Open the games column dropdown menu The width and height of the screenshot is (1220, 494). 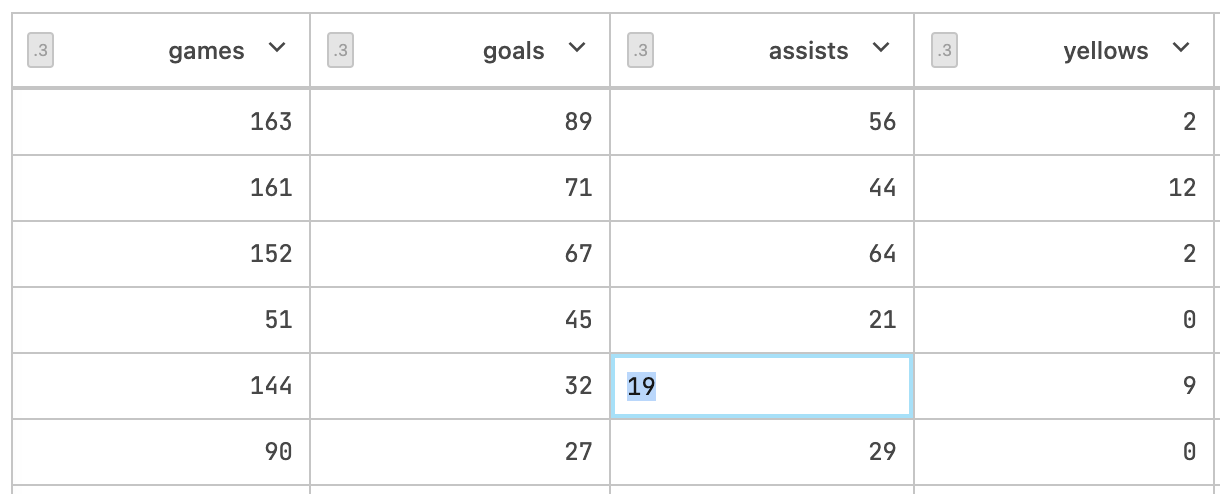click(278, 48)
